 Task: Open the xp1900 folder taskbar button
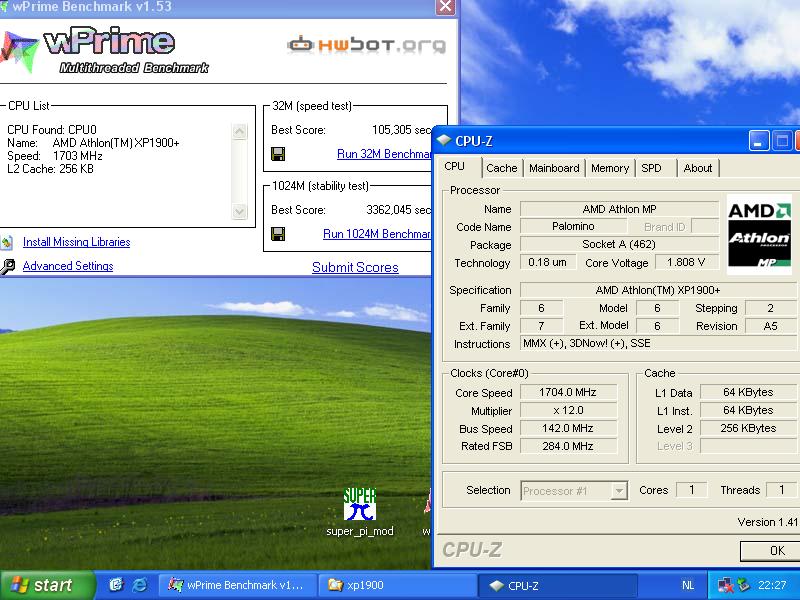[x=397, y=585]
